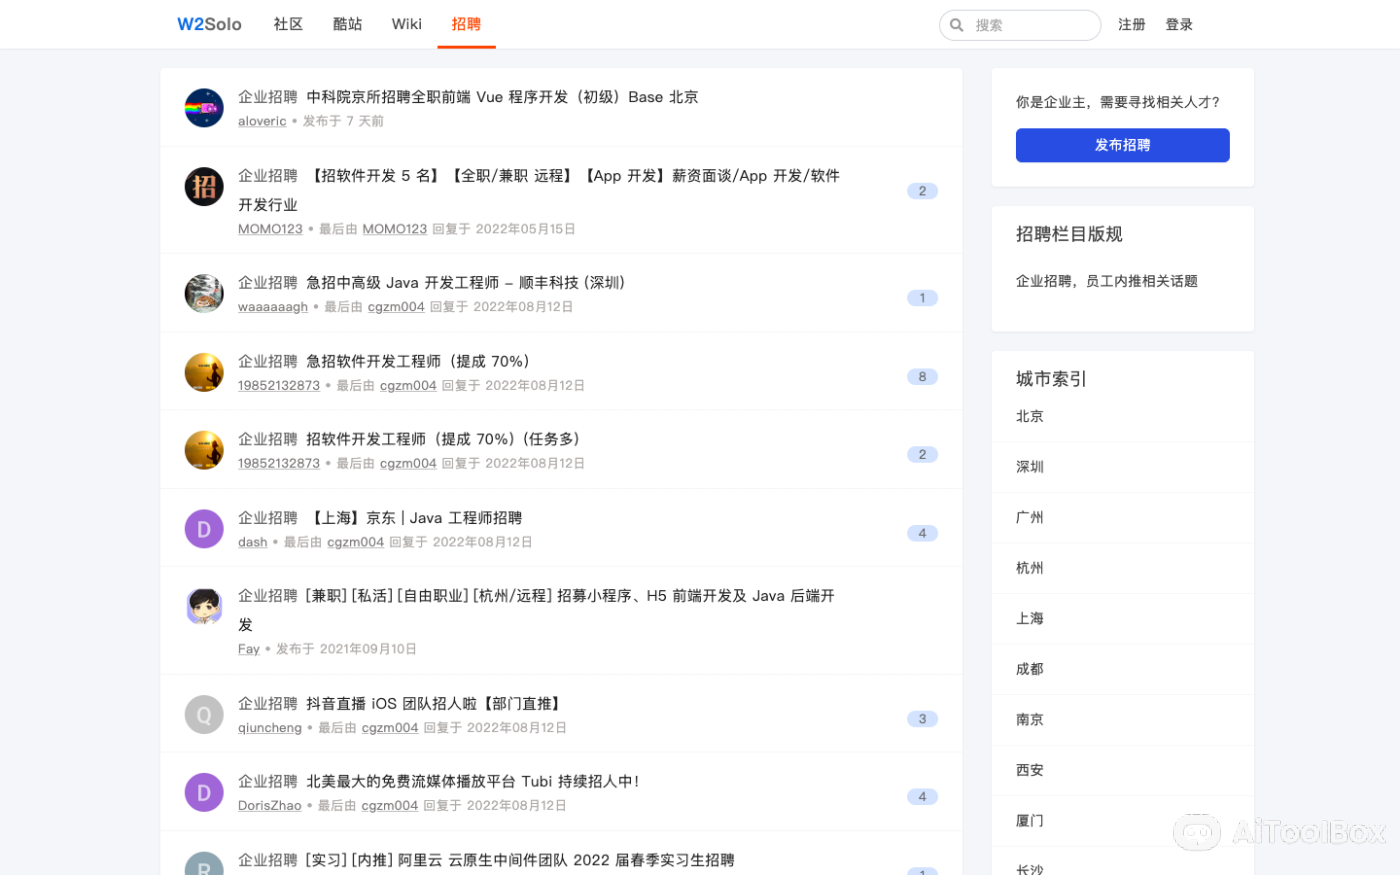Switch to the 社区 tab
This screenshot has height=875, width=1400.
[x=287, y=24]
